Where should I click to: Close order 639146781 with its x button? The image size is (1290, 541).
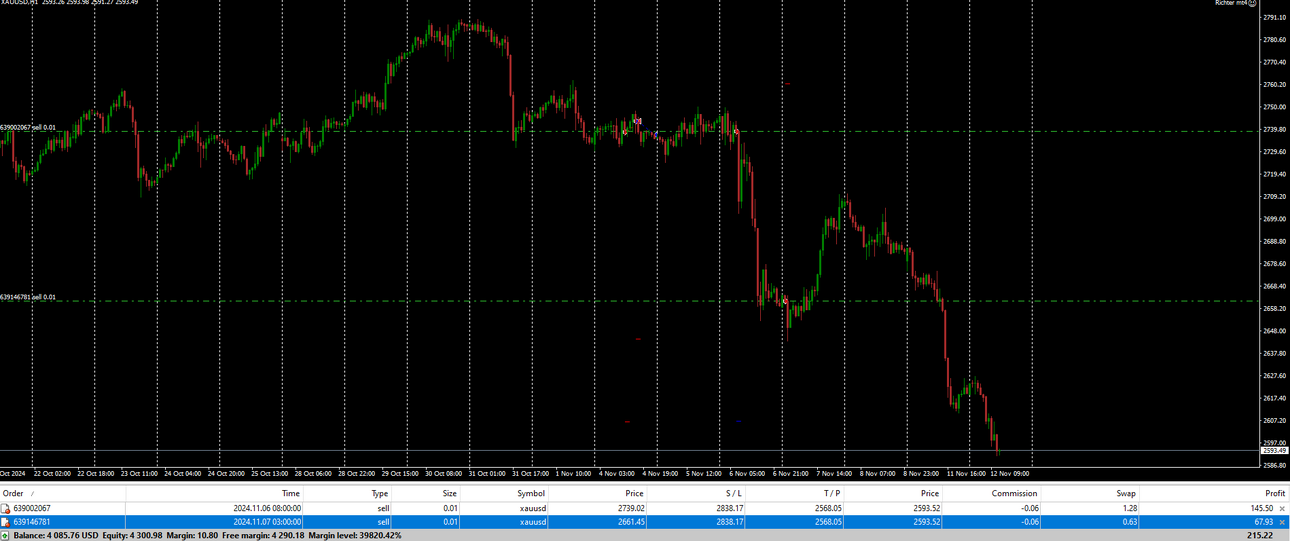click(1282, 522)
